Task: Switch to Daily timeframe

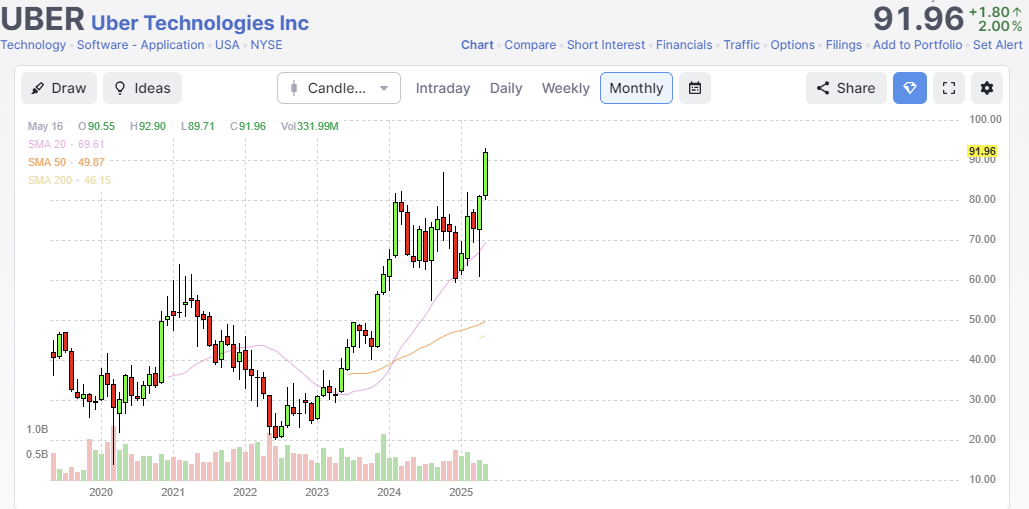Action: (x=506, y=88)
